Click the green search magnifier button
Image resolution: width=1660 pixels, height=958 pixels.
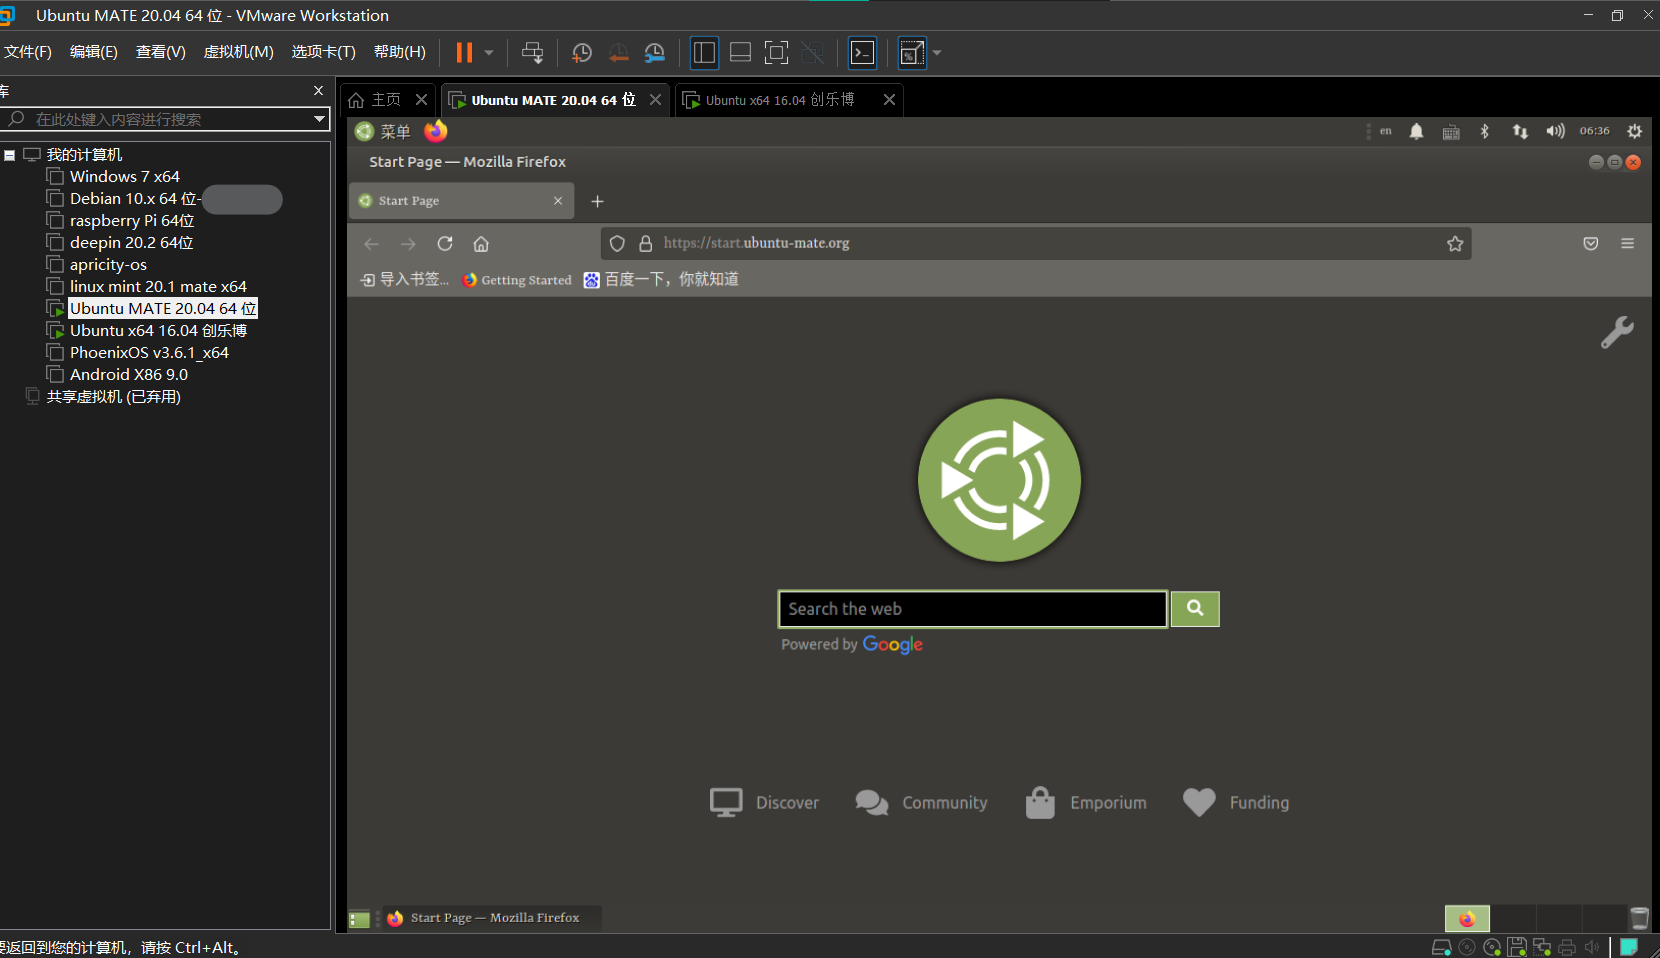click(x=1195, y=608)
